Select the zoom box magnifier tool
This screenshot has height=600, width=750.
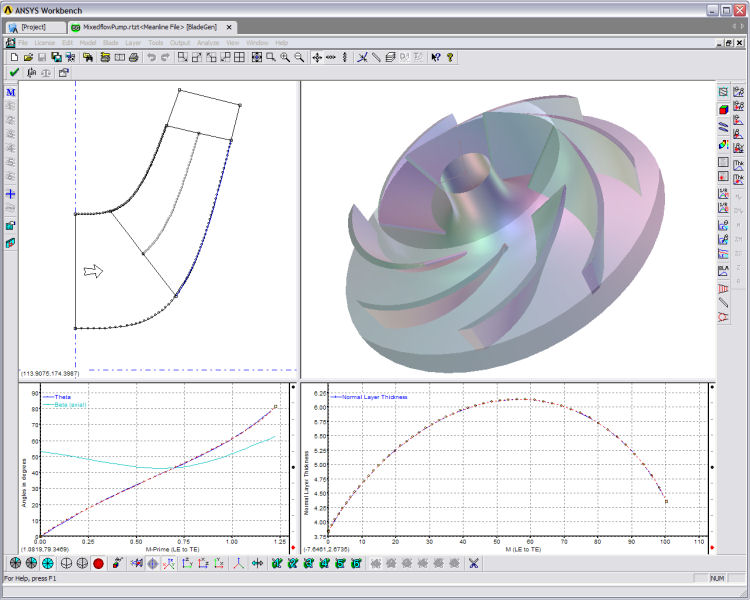(x=271, y=57)
